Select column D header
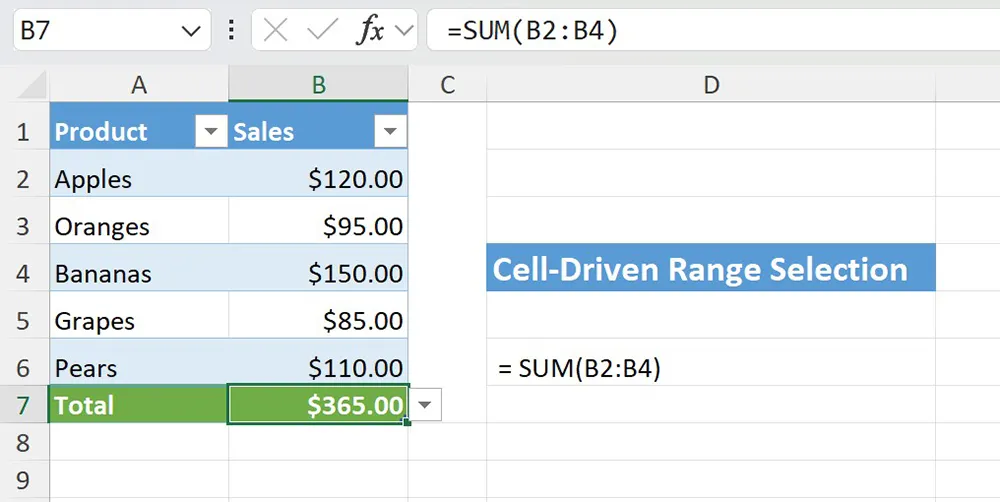This screenshot has height=502, width=1000. point(711,86)
